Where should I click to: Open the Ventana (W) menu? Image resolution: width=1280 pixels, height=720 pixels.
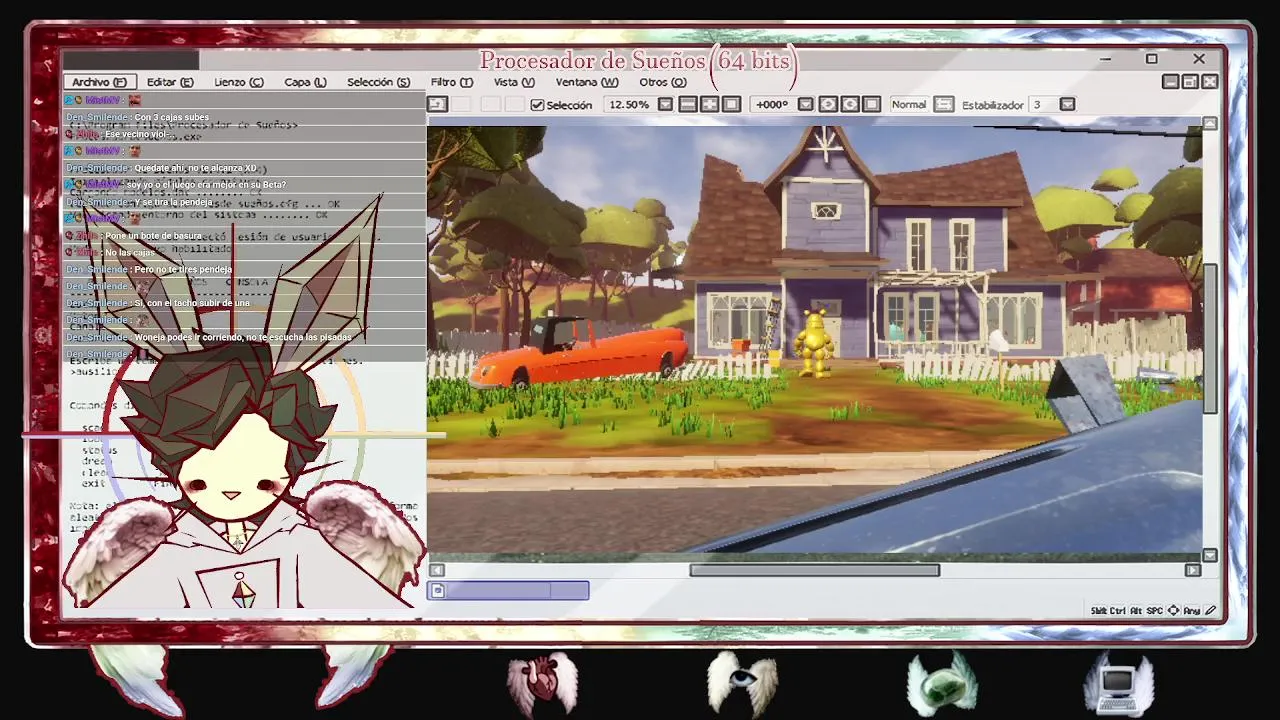point(587,82)
